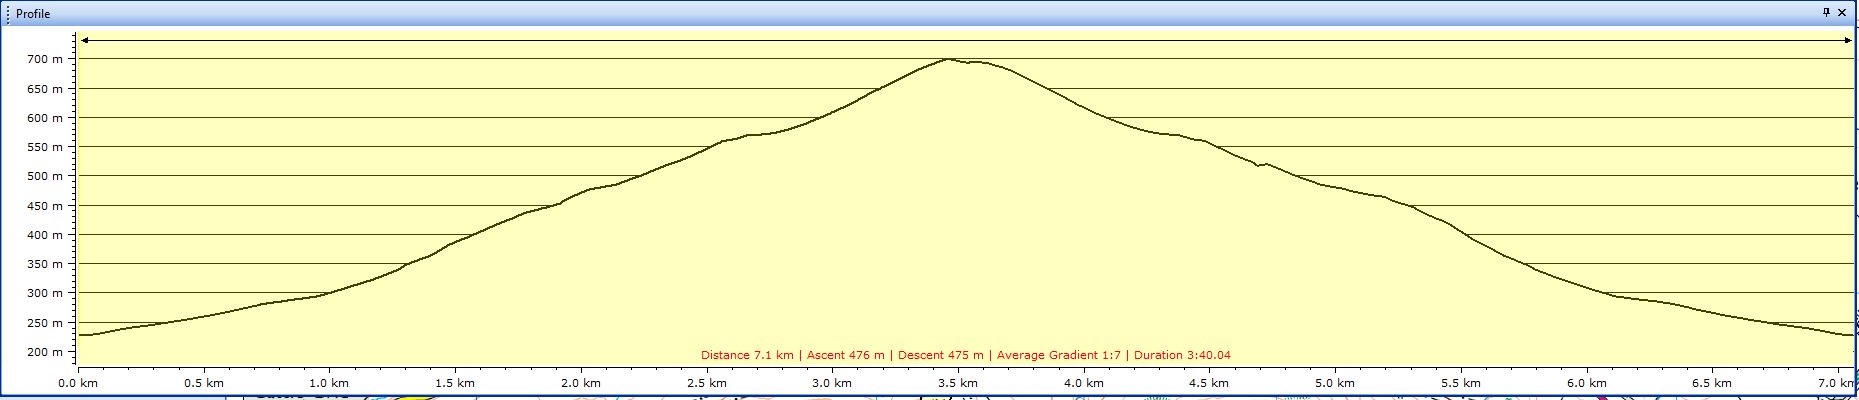Click the 200 m elevation axis label
The image size is (1859, 400).
pos(44,352)
